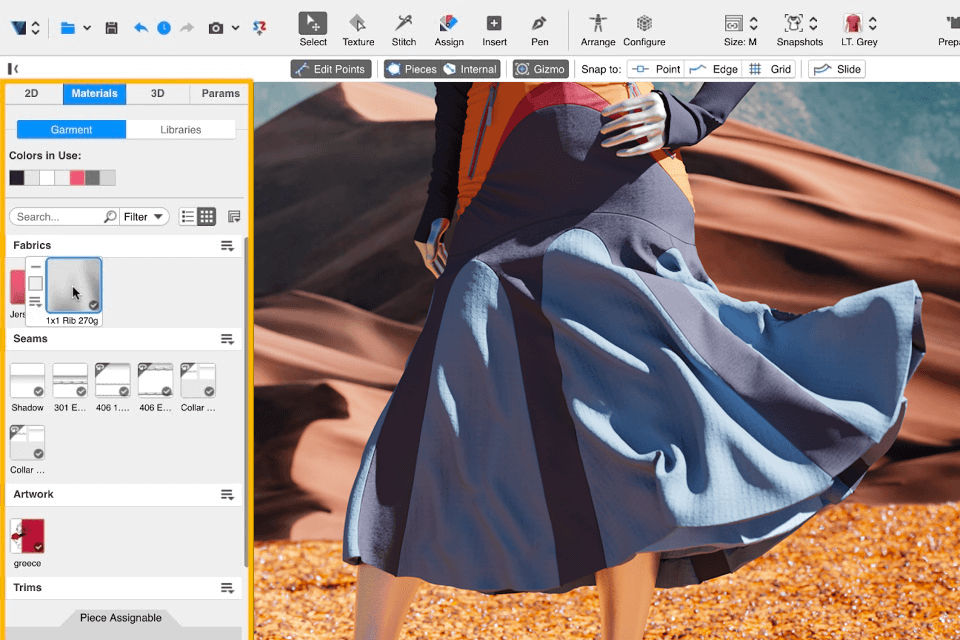Open the Size: M selector
Image resolution: width=960 pixels, height=640 pixels.
[x=740, y=29]
